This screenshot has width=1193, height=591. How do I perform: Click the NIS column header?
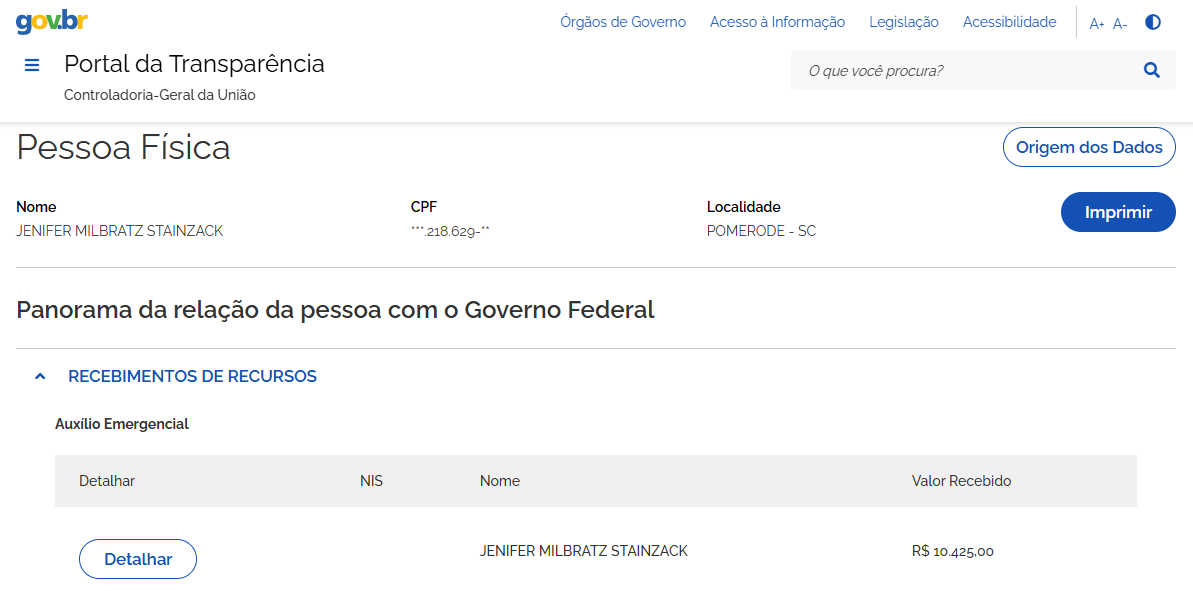(371, 481)
